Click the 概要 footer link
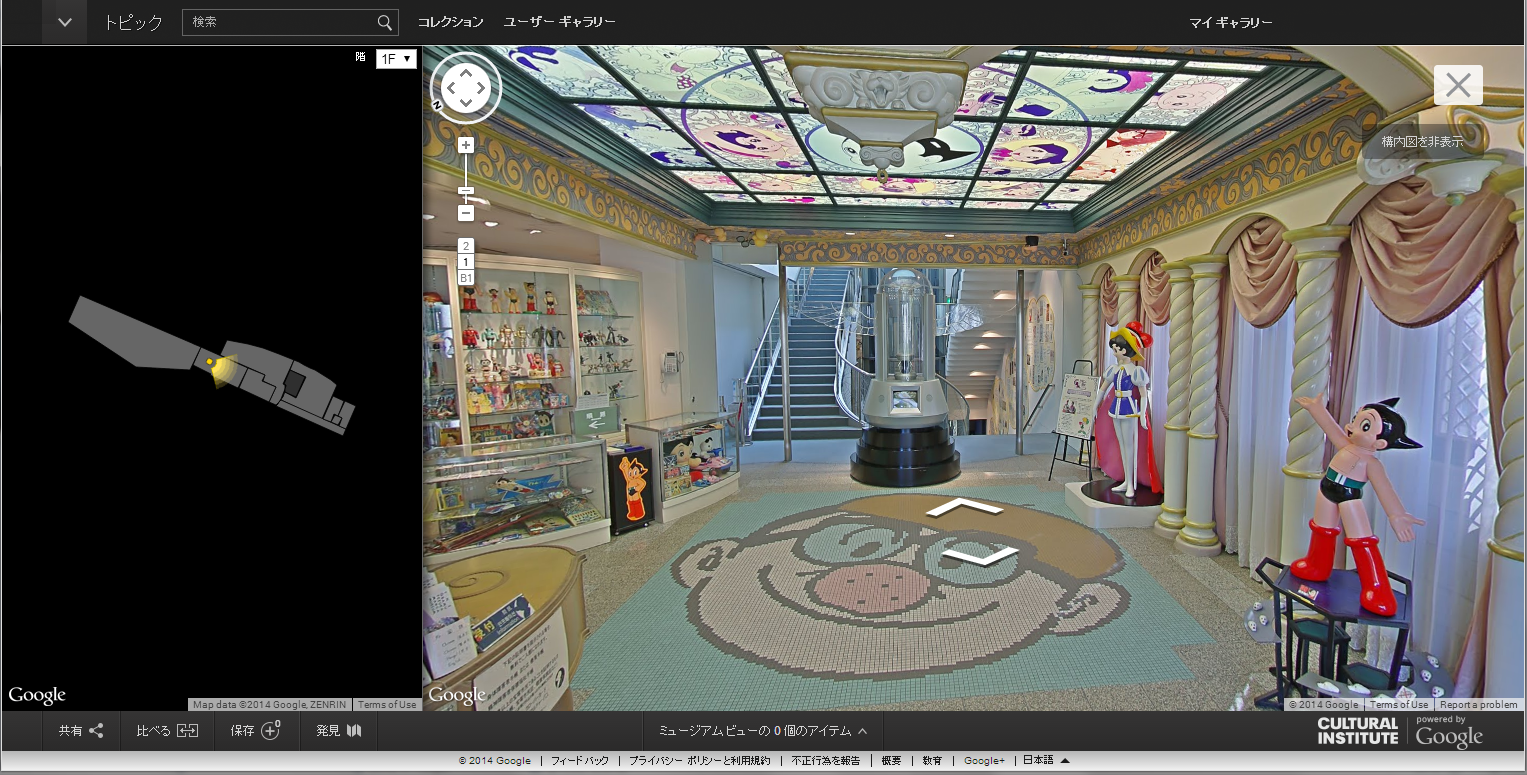Viewport: 1527px width, 775px height. coord(891,761)
